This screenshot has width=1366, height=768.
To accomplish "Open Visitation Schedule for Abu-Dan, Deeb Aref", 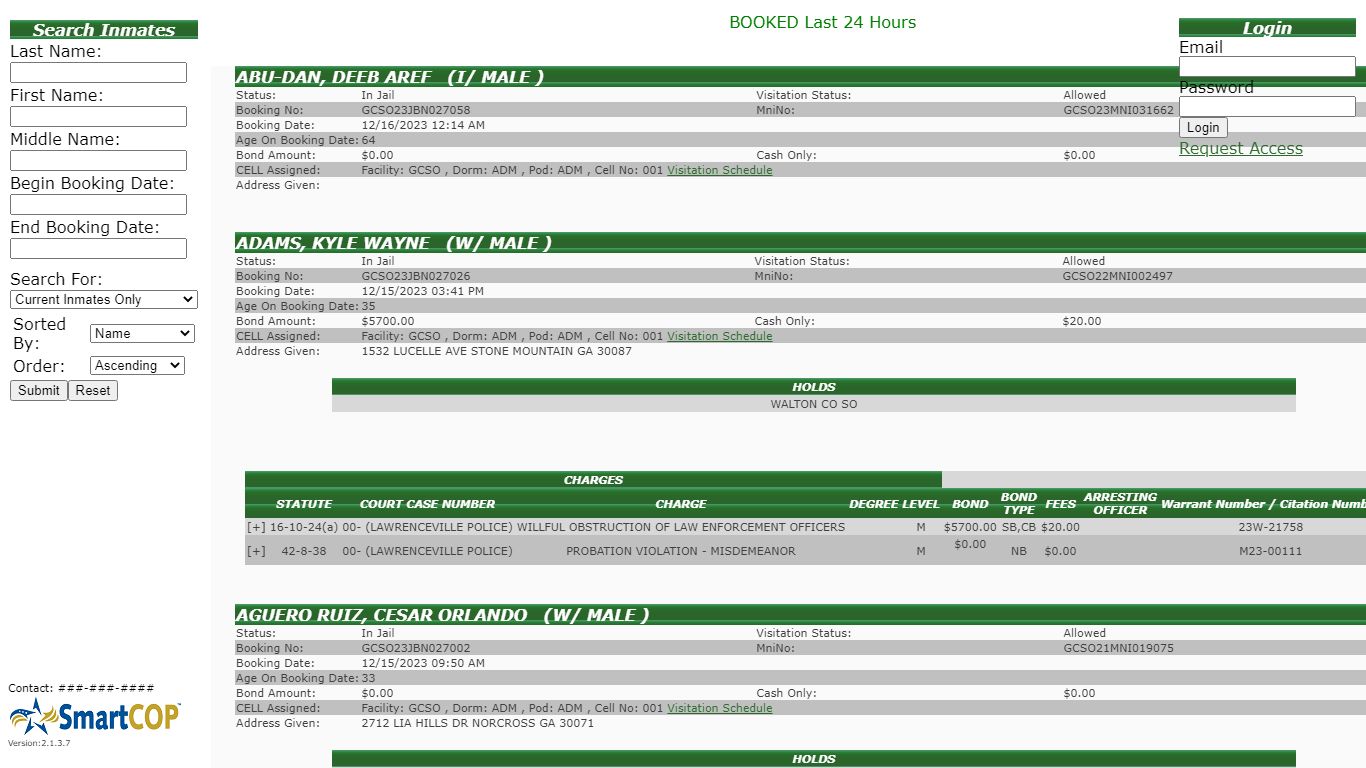I will [720, 170].
